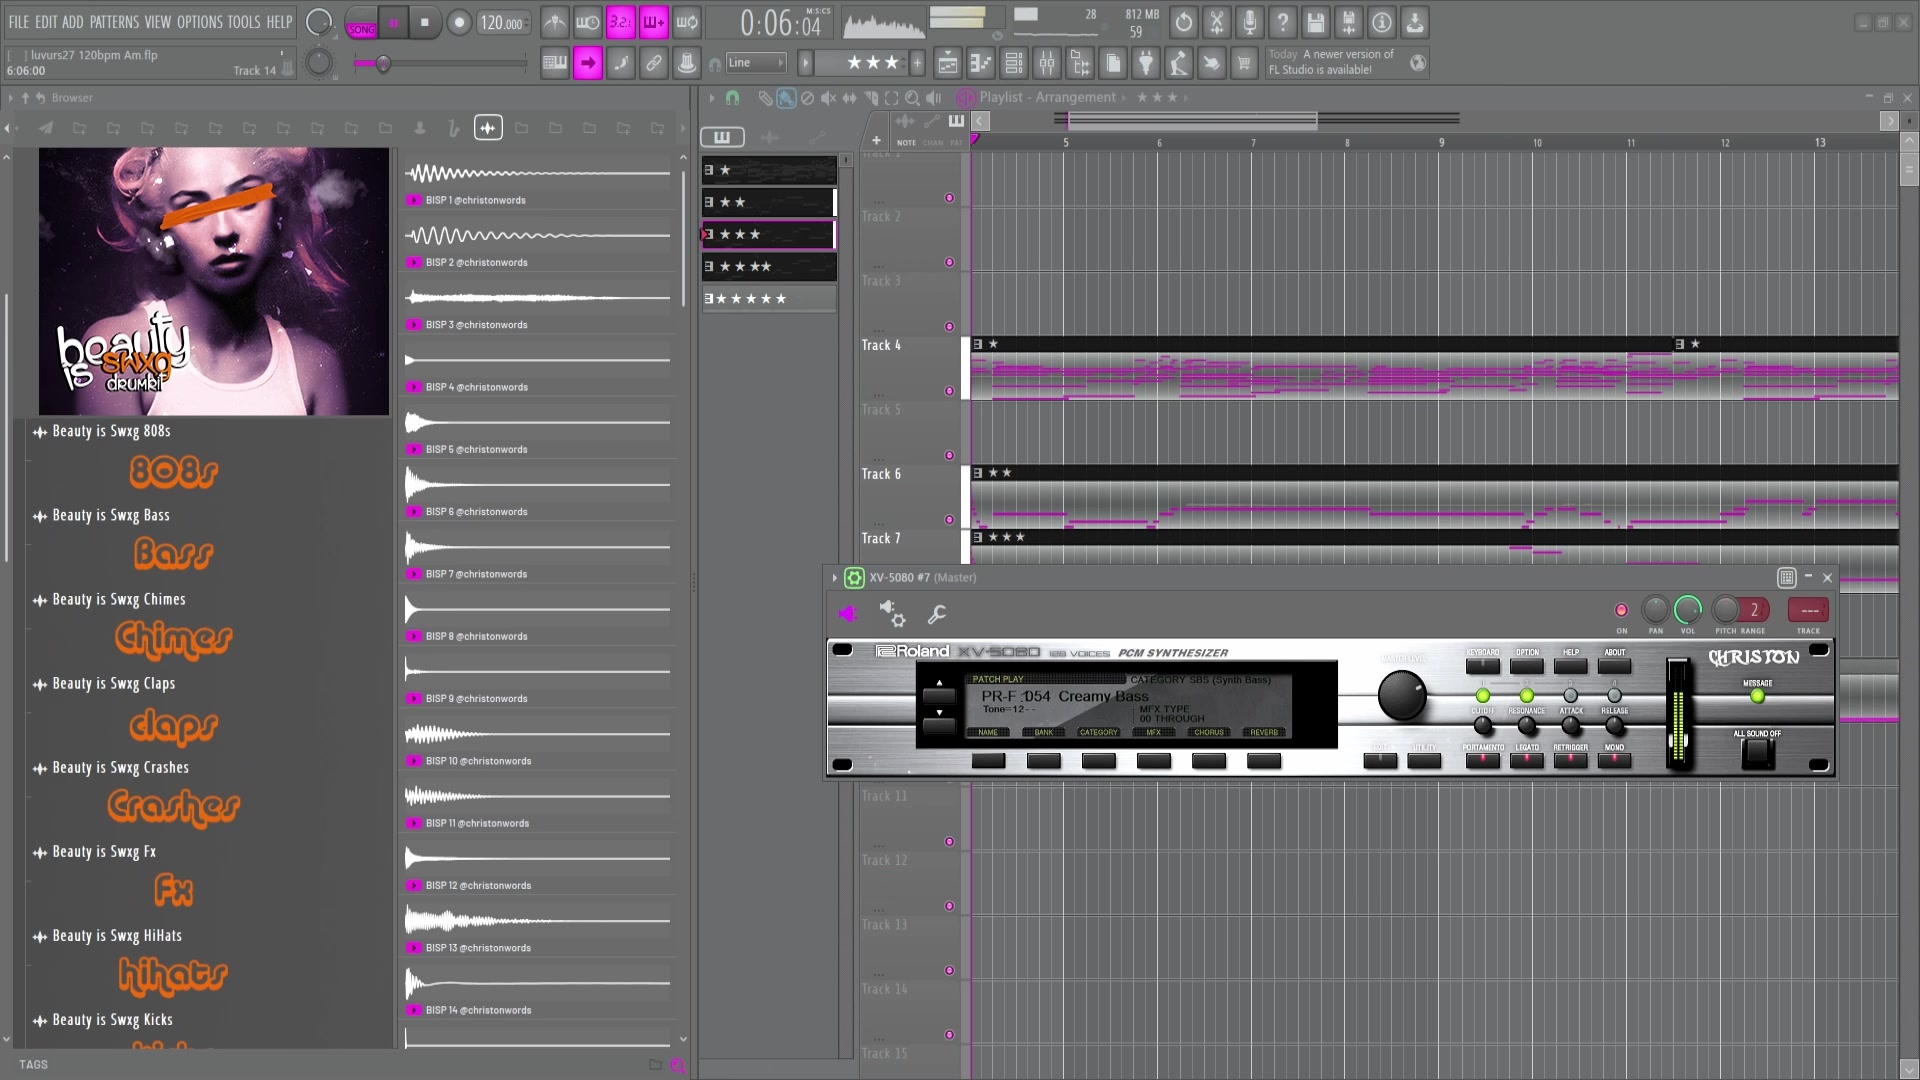Select the Mute tool in Playlist toolbar

(x=828, y=98)
